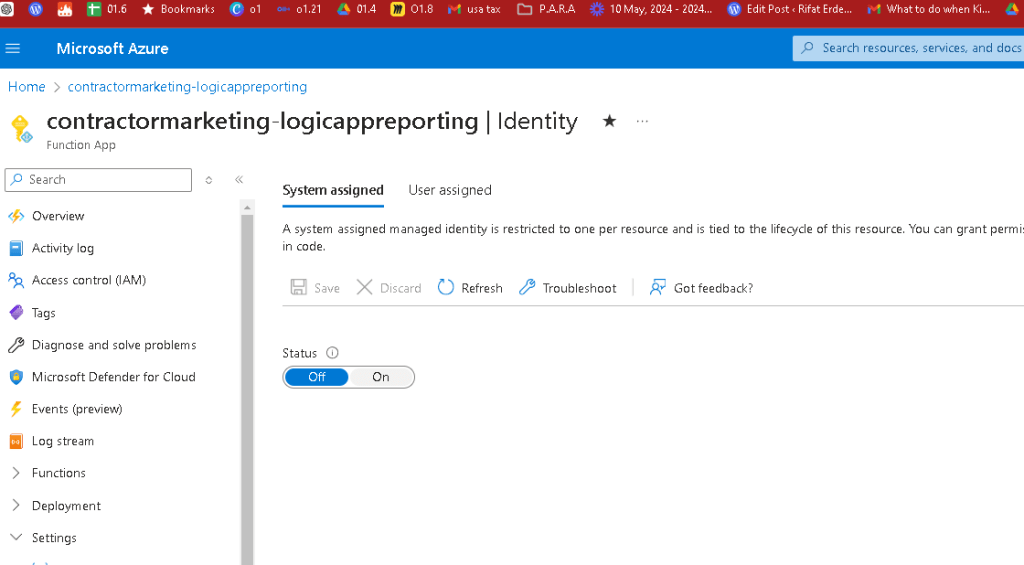Click the Activity log book icon

coord(16,248)
